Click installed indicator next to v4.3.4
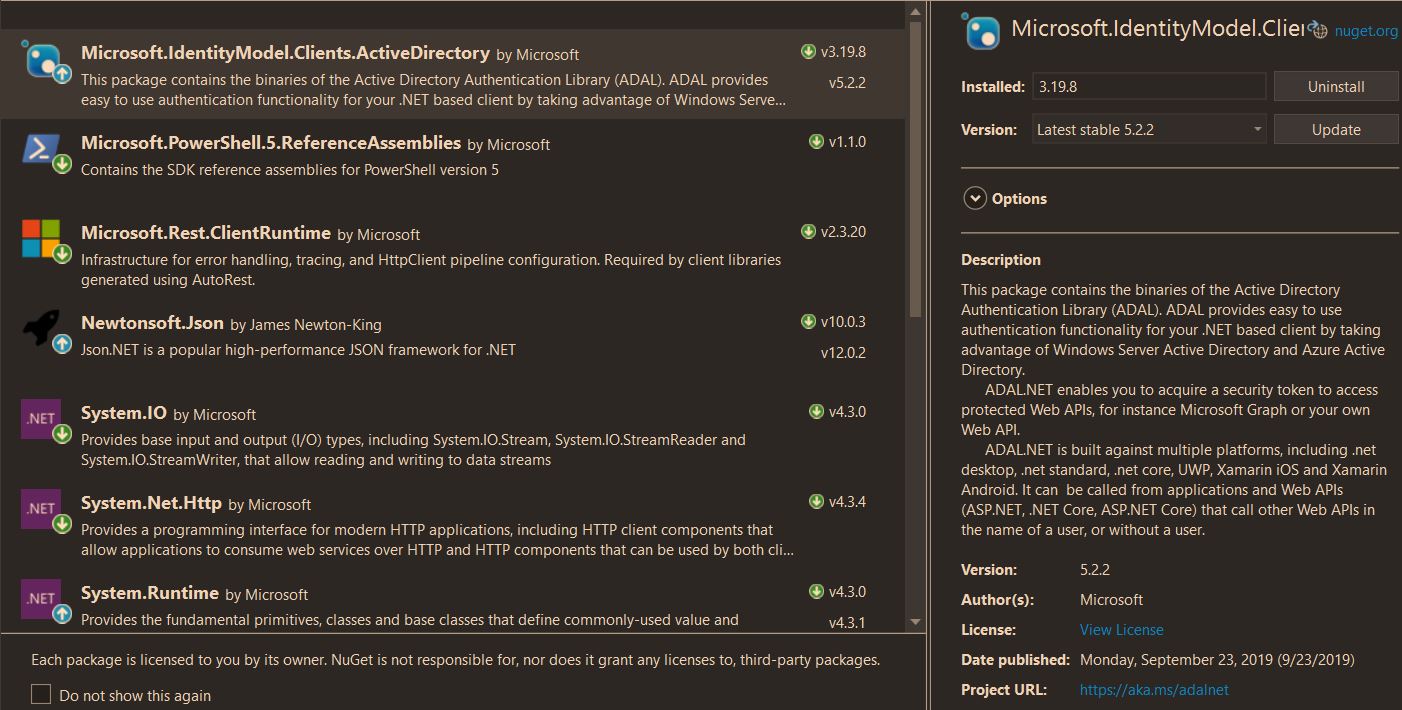 pos(816,502)
